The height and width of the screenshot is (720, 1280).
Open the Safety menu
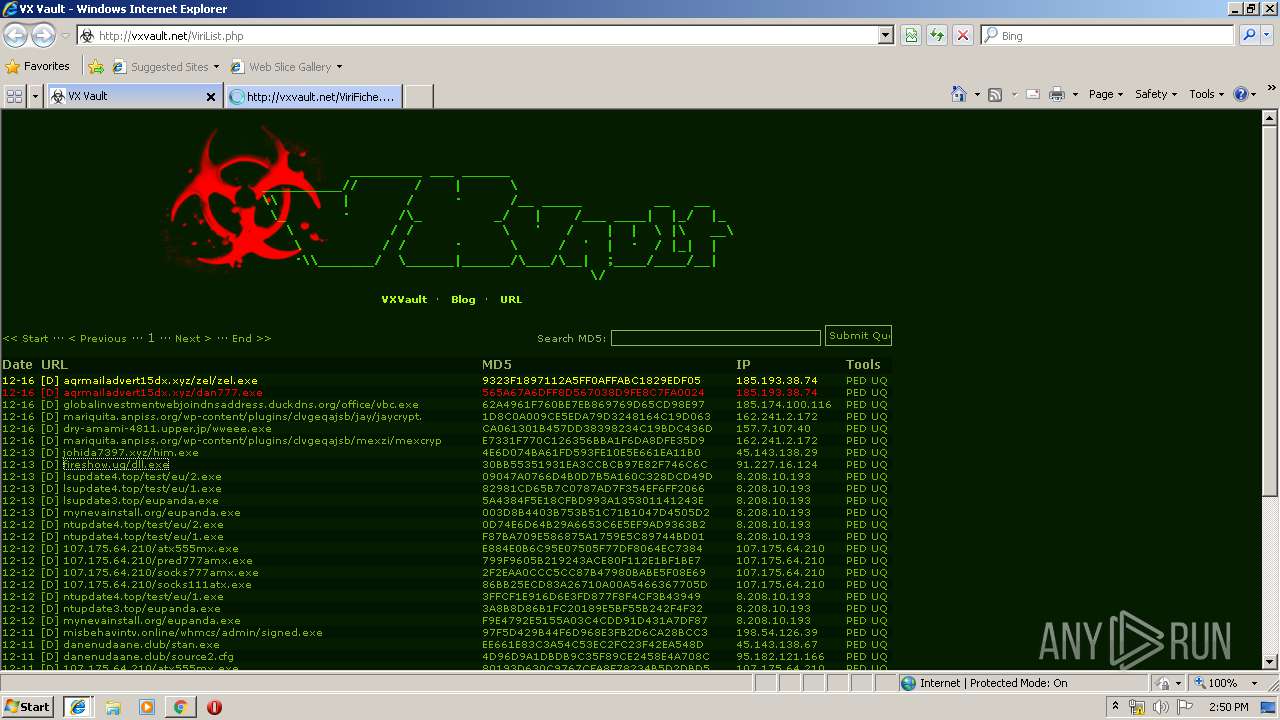coord(1157,94)
